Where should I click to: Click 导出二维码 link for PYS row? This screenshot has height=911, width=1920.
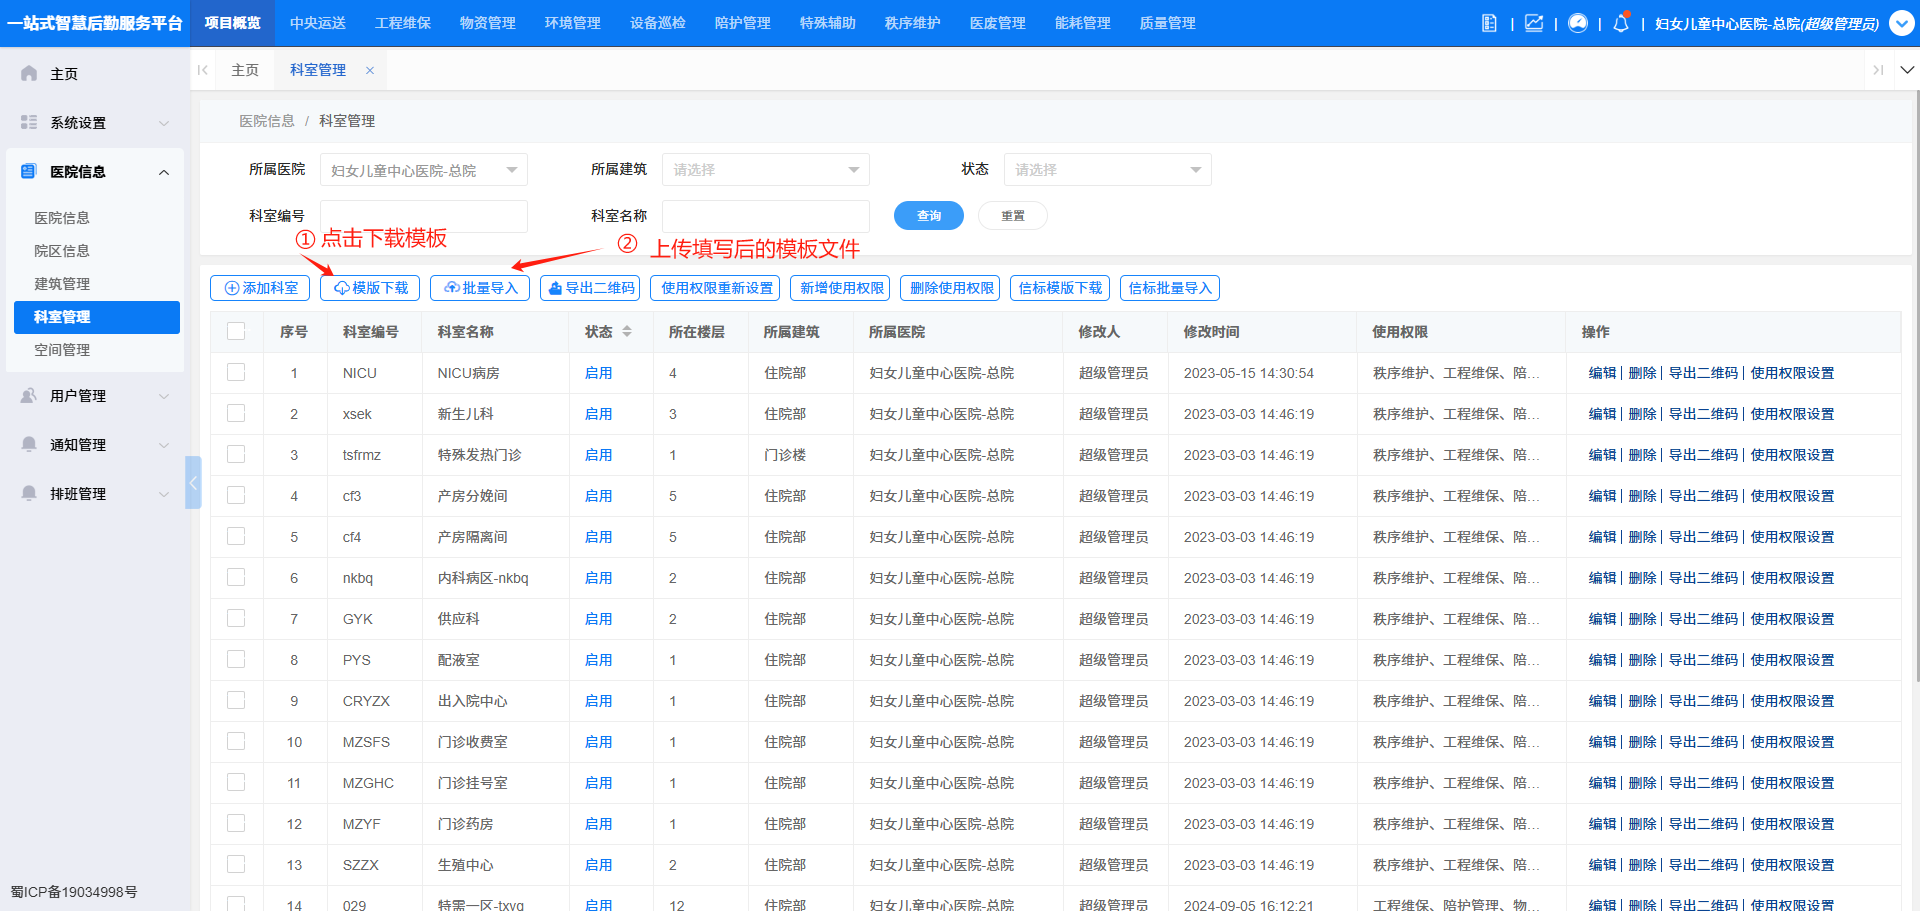(1703, 660)
